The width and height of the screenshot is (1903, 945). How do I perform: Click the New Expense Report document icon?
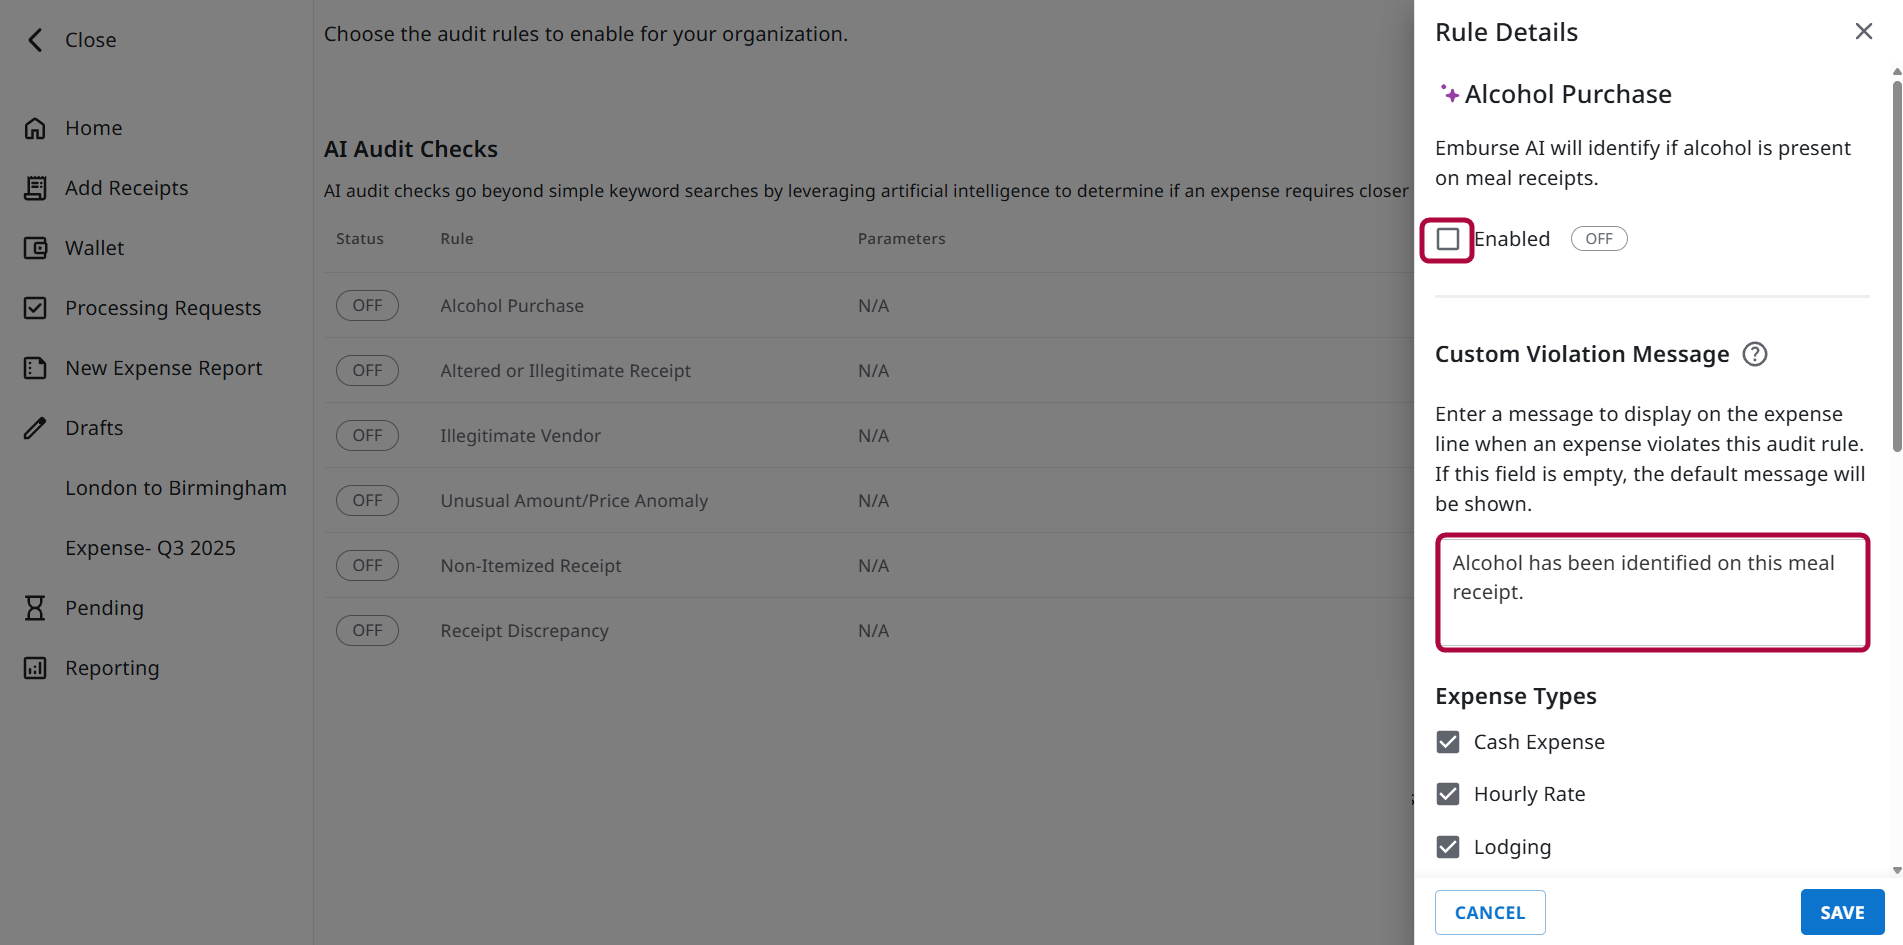click(35, 368)
